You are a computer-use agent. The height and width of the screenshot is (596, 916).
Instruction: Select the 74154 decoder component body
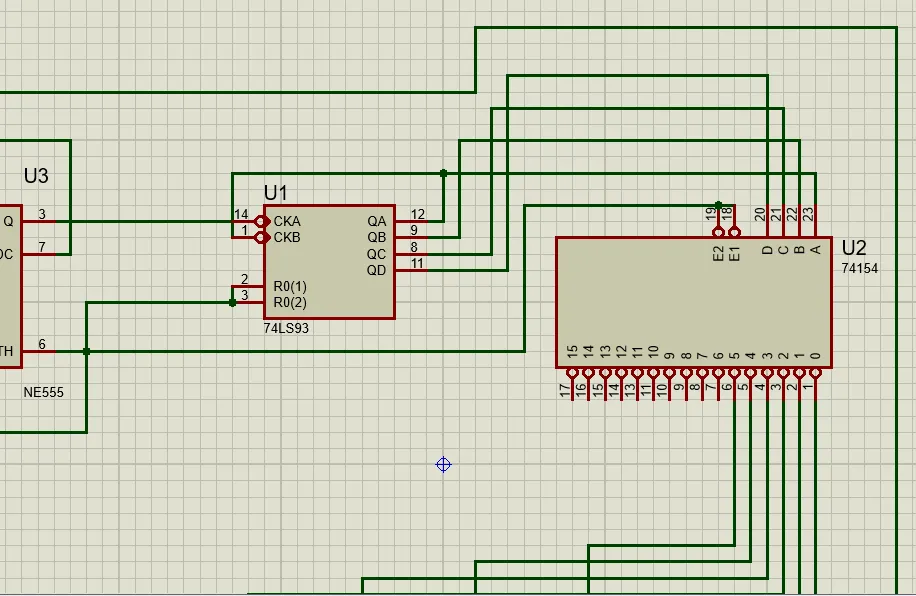[x=694, y=303]
